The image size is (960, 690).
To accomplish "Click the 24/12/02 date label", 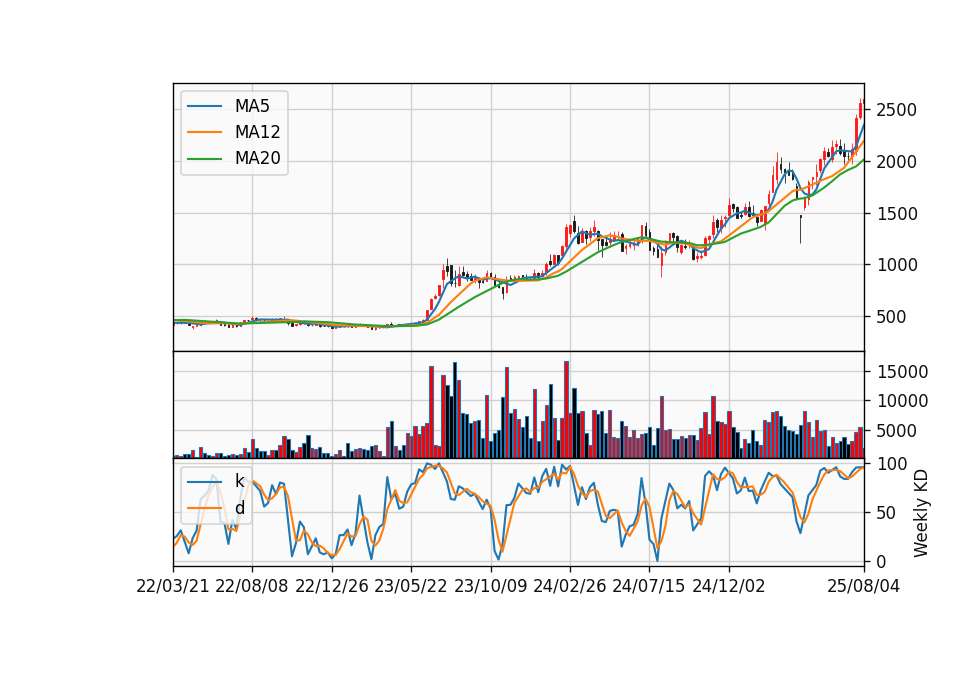I will 729,587.
